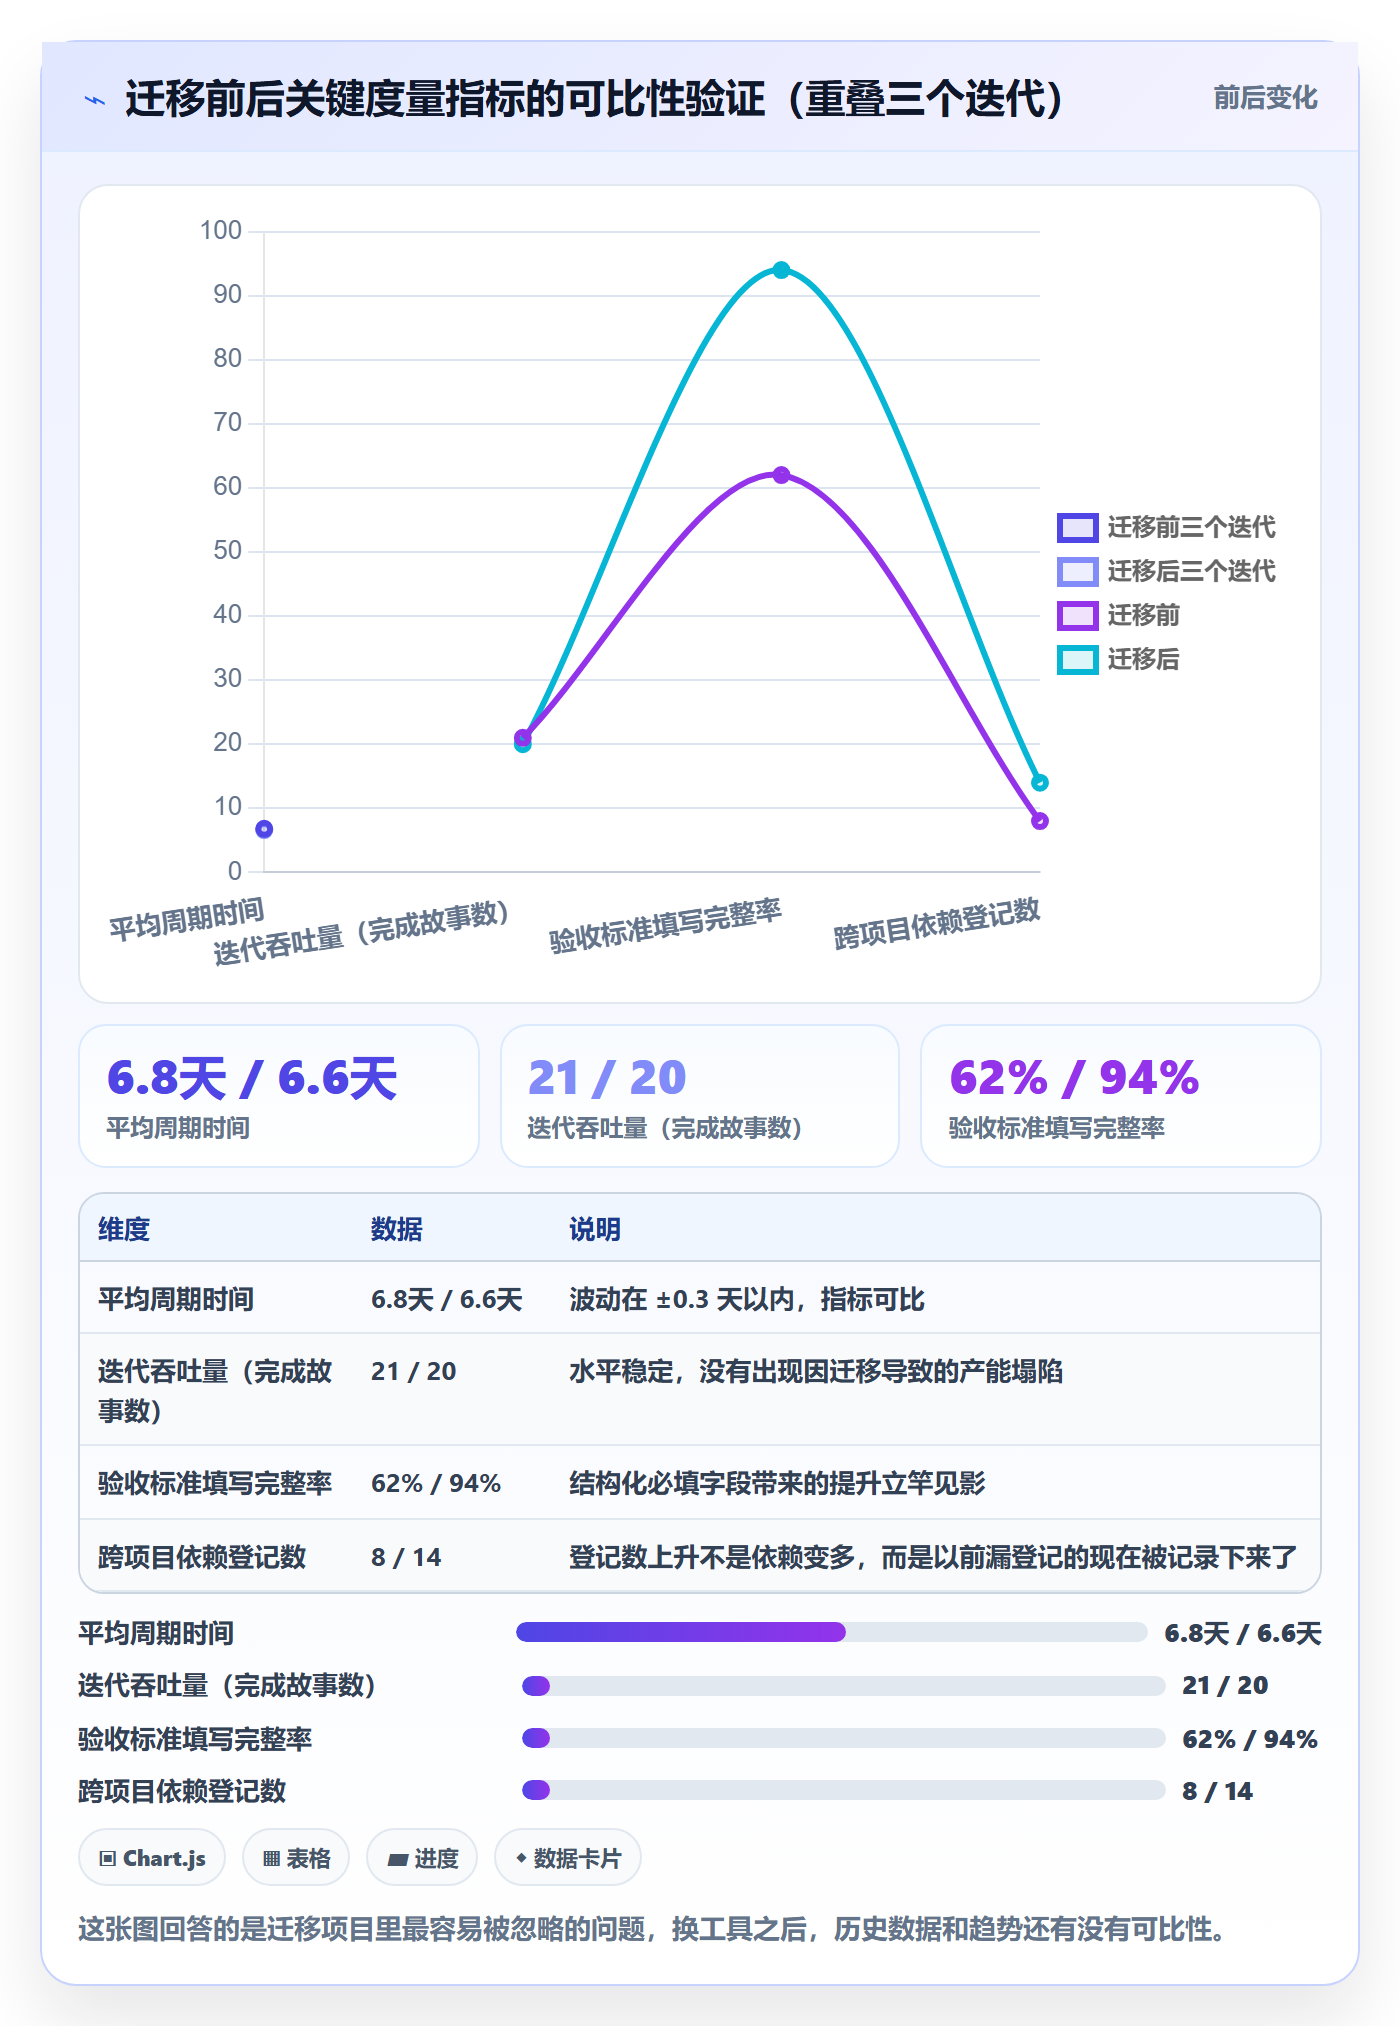Viewport: 1400px width, 2026px height.
Task: Click the 维度 table column header
Action: pyautogui.click(x=124, y=1229)
